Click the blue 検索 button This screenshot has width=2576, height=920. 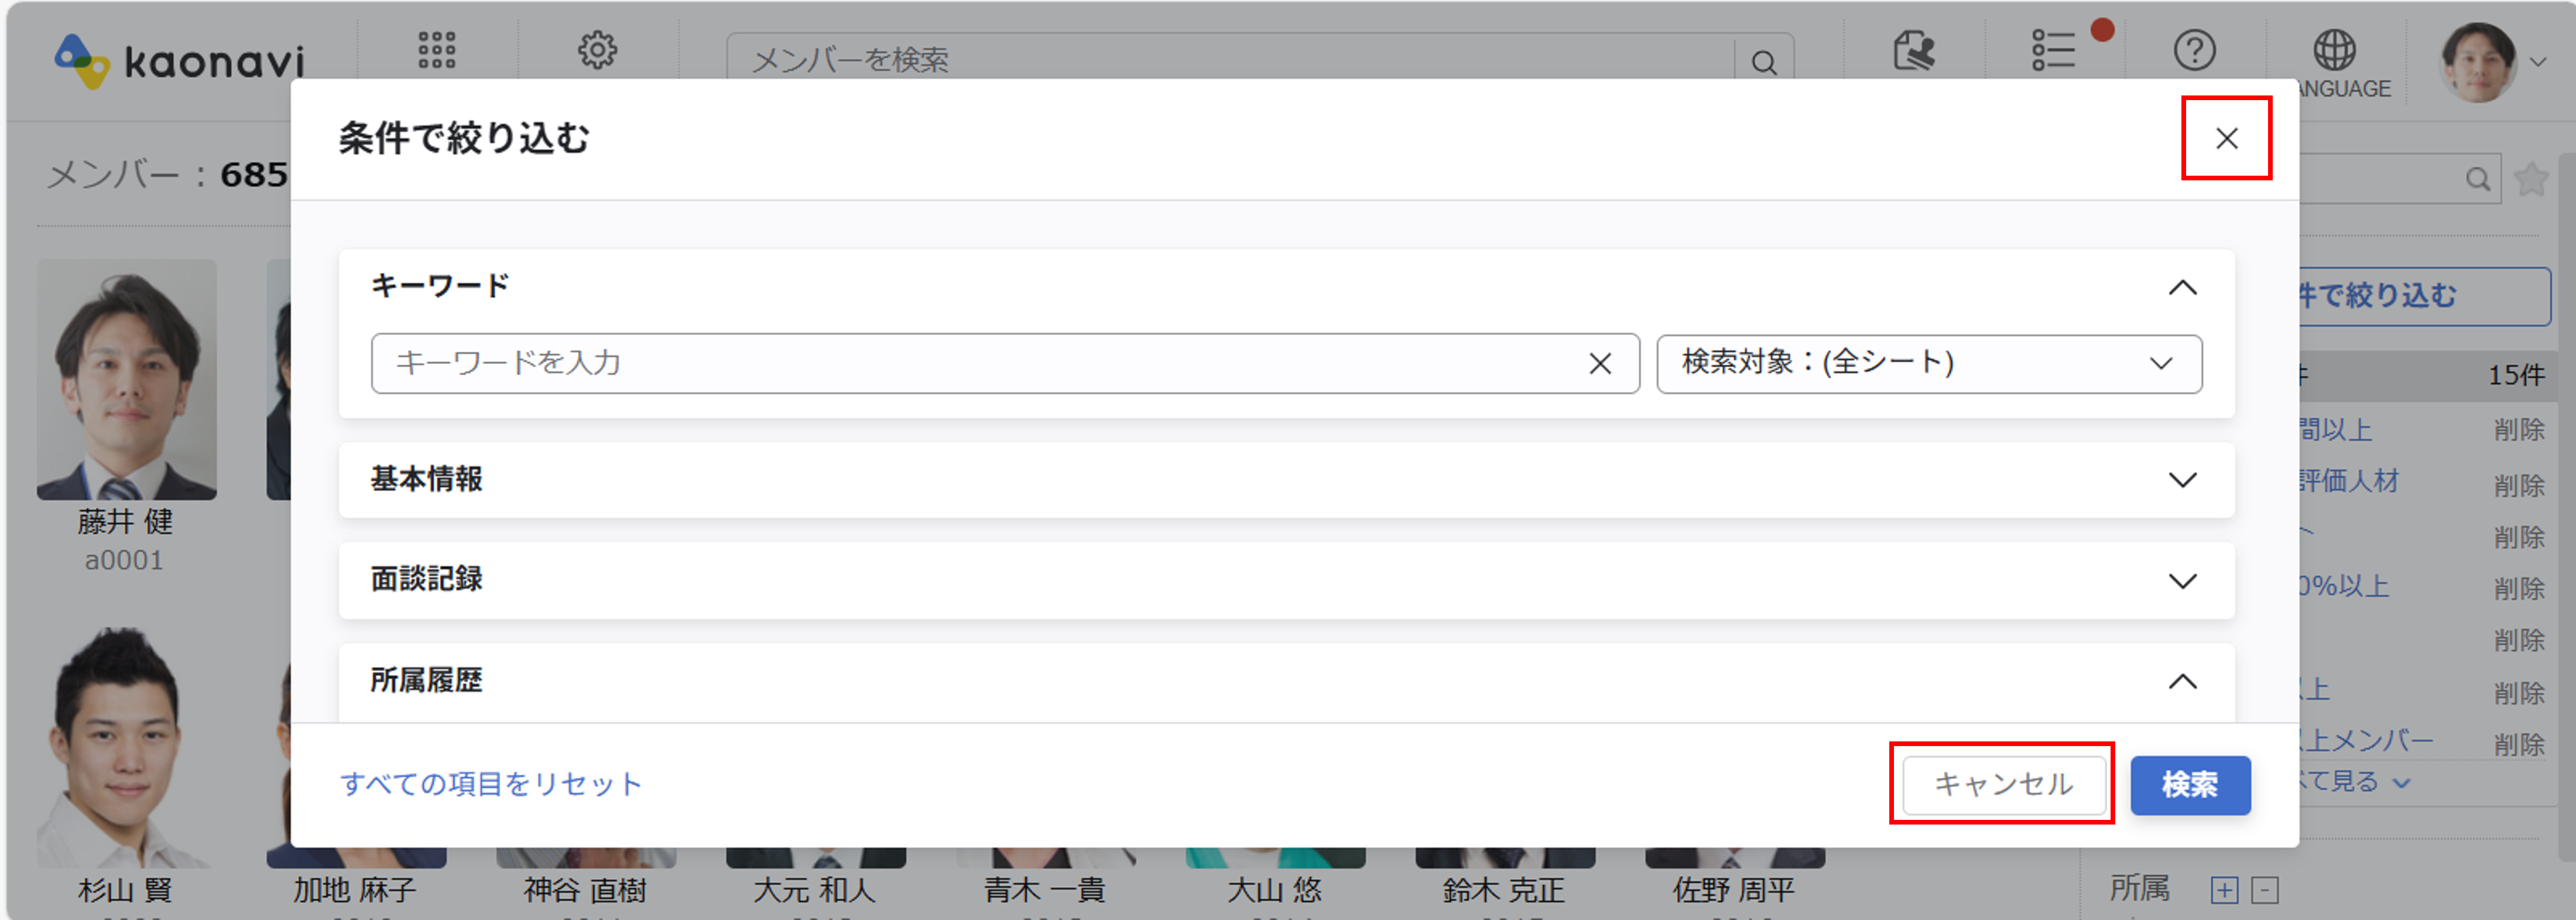(x=2190, y=785)
